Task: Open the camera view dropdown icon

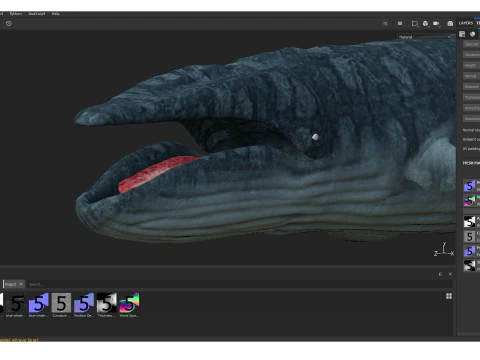Action: point(436,23)
